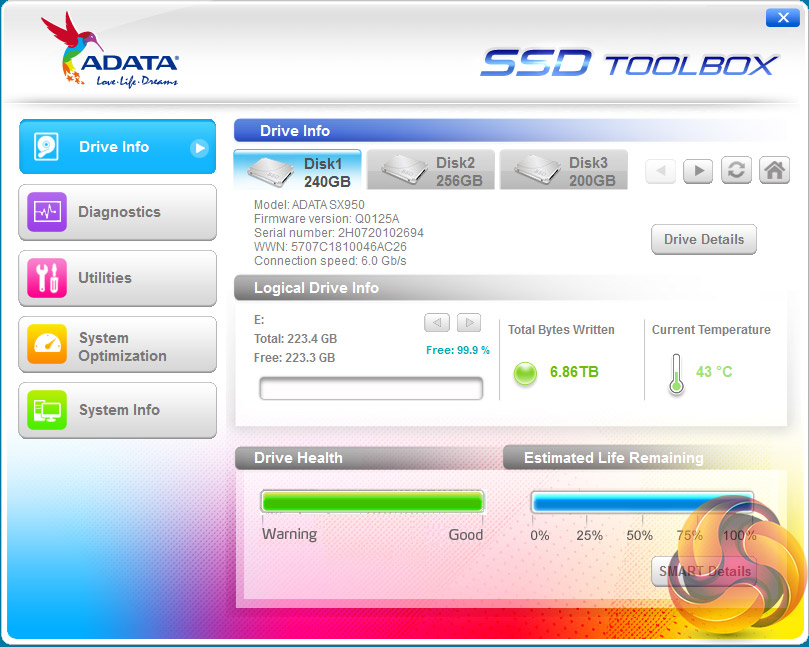Open System Optimization section
Image resolution: width=809 pixels, height=647 pixels.
point(118,344)
